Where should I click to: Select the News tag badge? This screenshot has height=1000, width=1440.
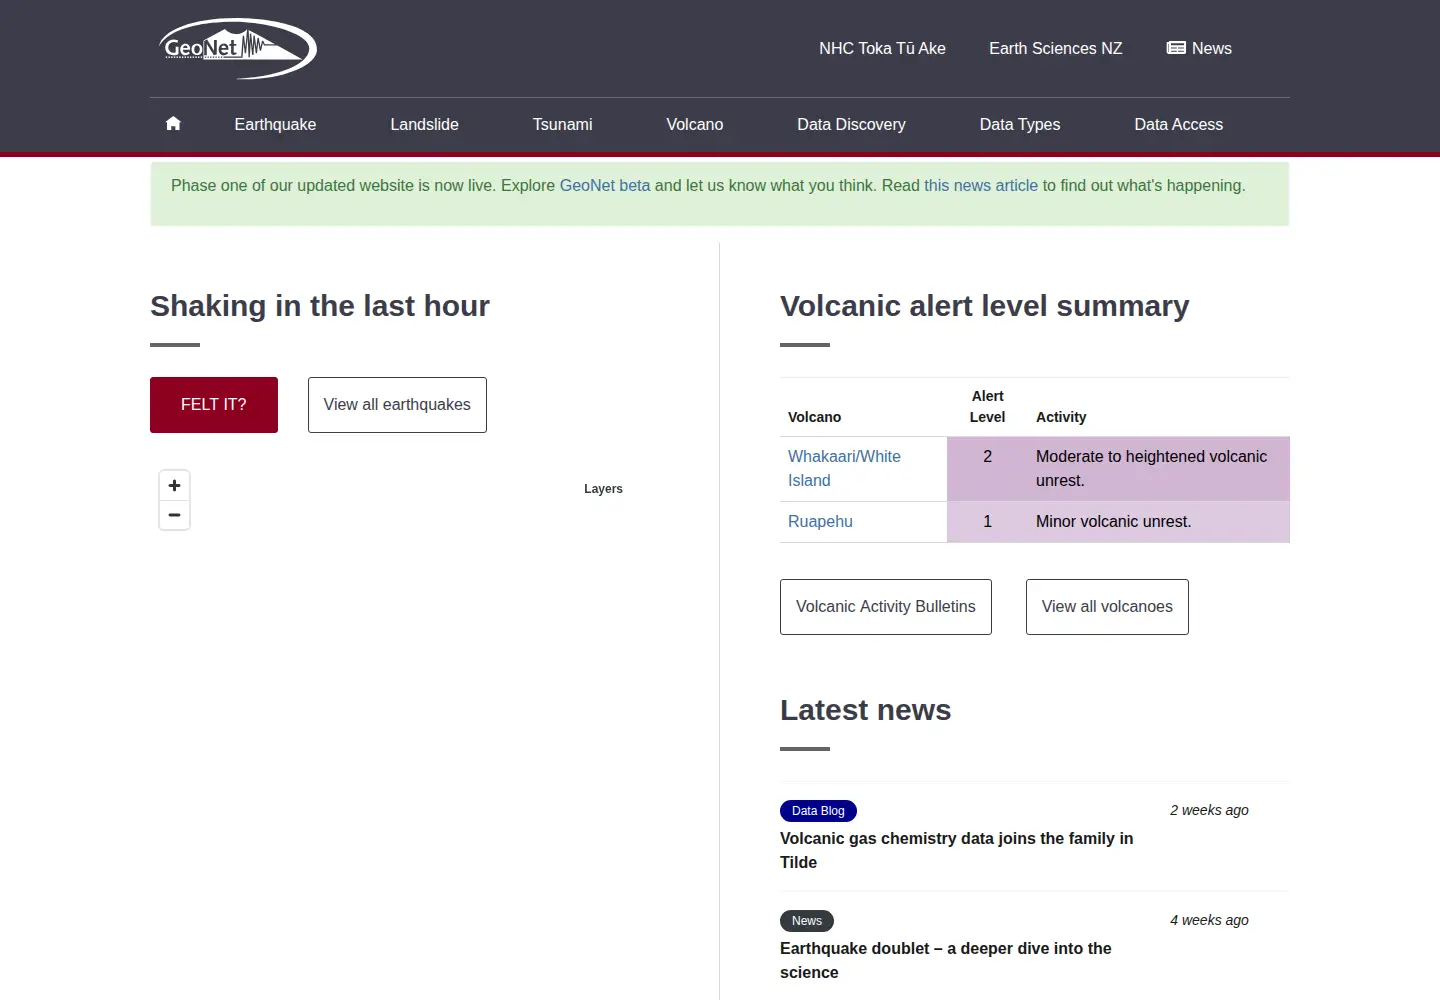click(x=807, y=921)
